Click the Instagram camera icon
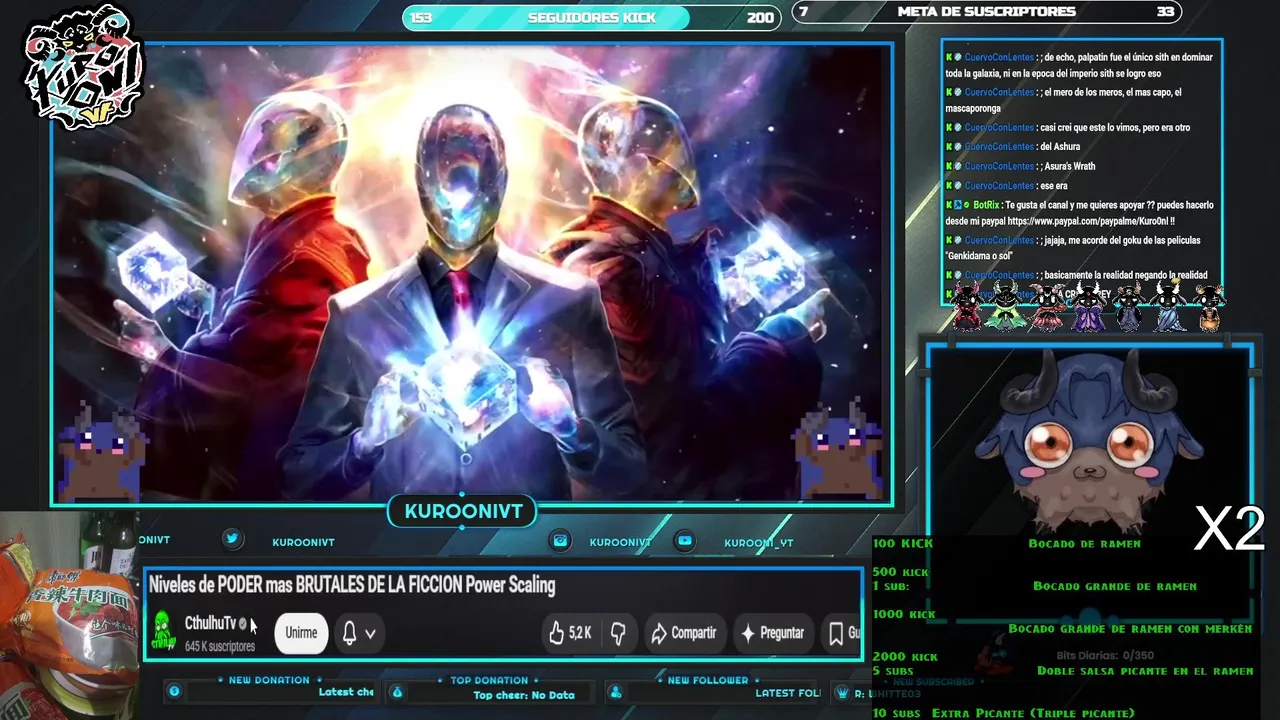The width and height of the screenshot is (1280, 720). coord(561,540)
